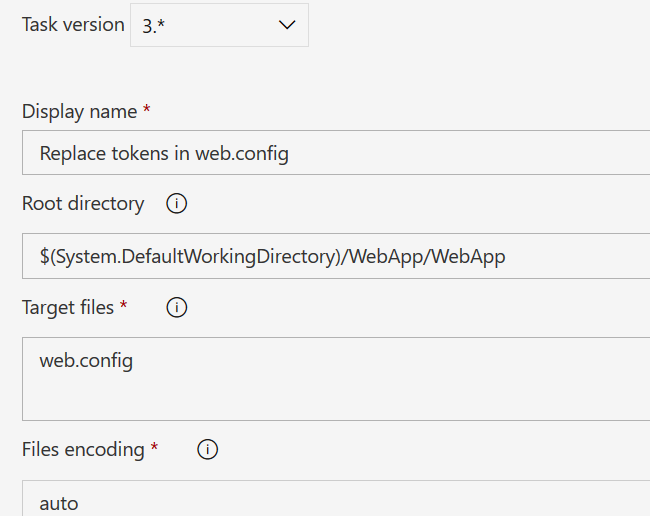650x516 pixels.
Task: Click the web.config entry in Target files
Action: (x=86, y=360)
